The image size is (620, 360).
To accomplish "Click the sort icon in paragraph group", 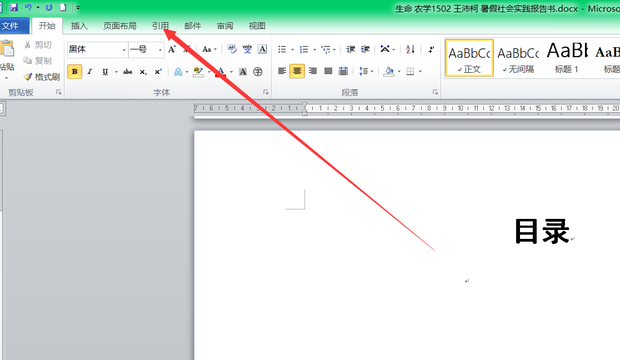I will point(410,49).
